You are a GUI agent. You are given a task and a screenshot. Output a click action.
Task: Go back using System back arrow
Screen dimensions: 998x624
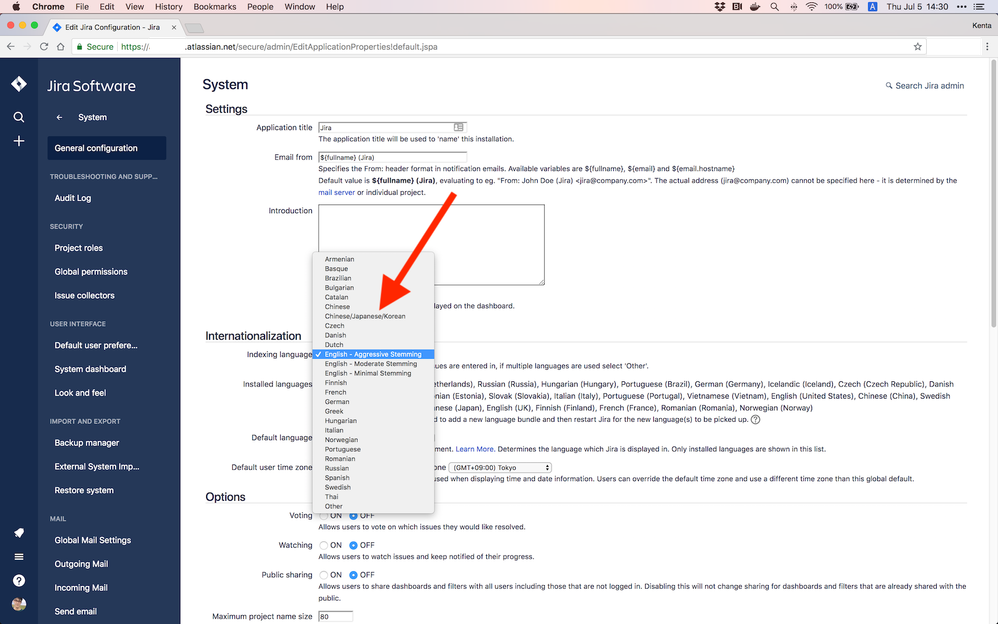[59, 117]
